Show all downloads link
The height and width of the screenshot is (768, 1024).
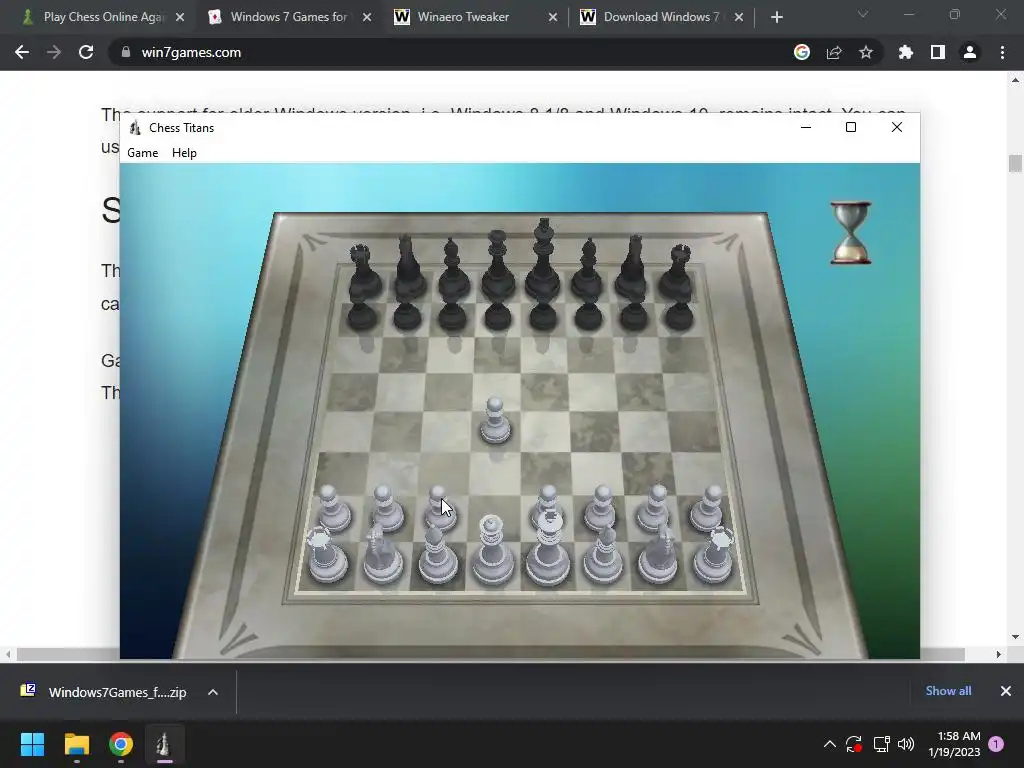(x=948, y=691)
